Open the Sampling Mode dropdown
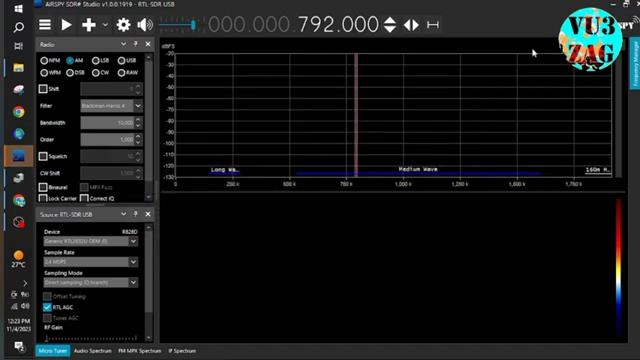Screen dimensions: 640x360 91,282
